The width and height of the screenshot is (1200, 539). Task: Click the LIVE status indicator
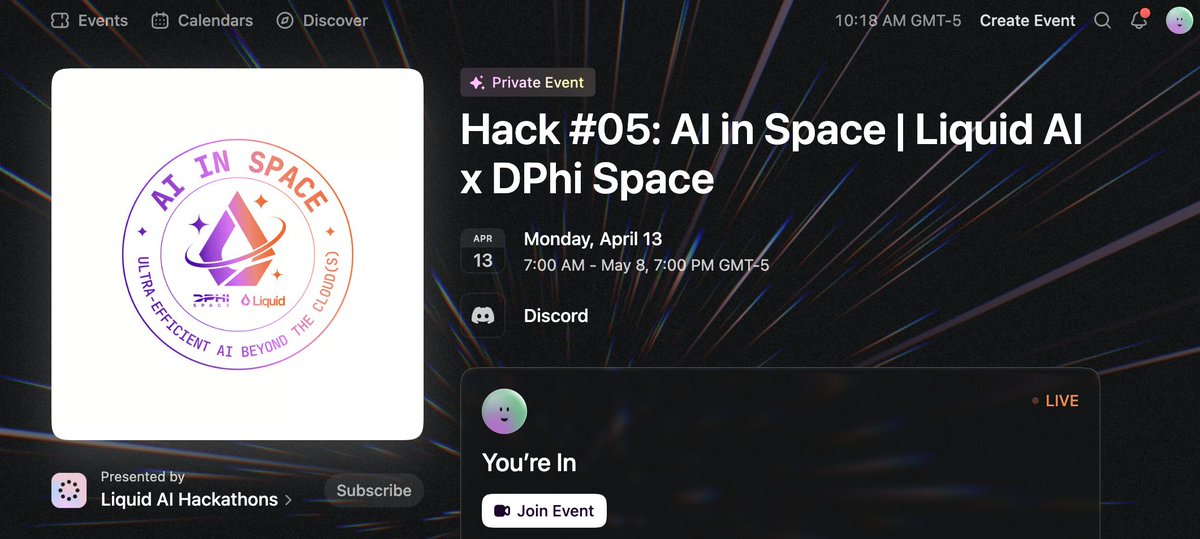pos(1055,401)
